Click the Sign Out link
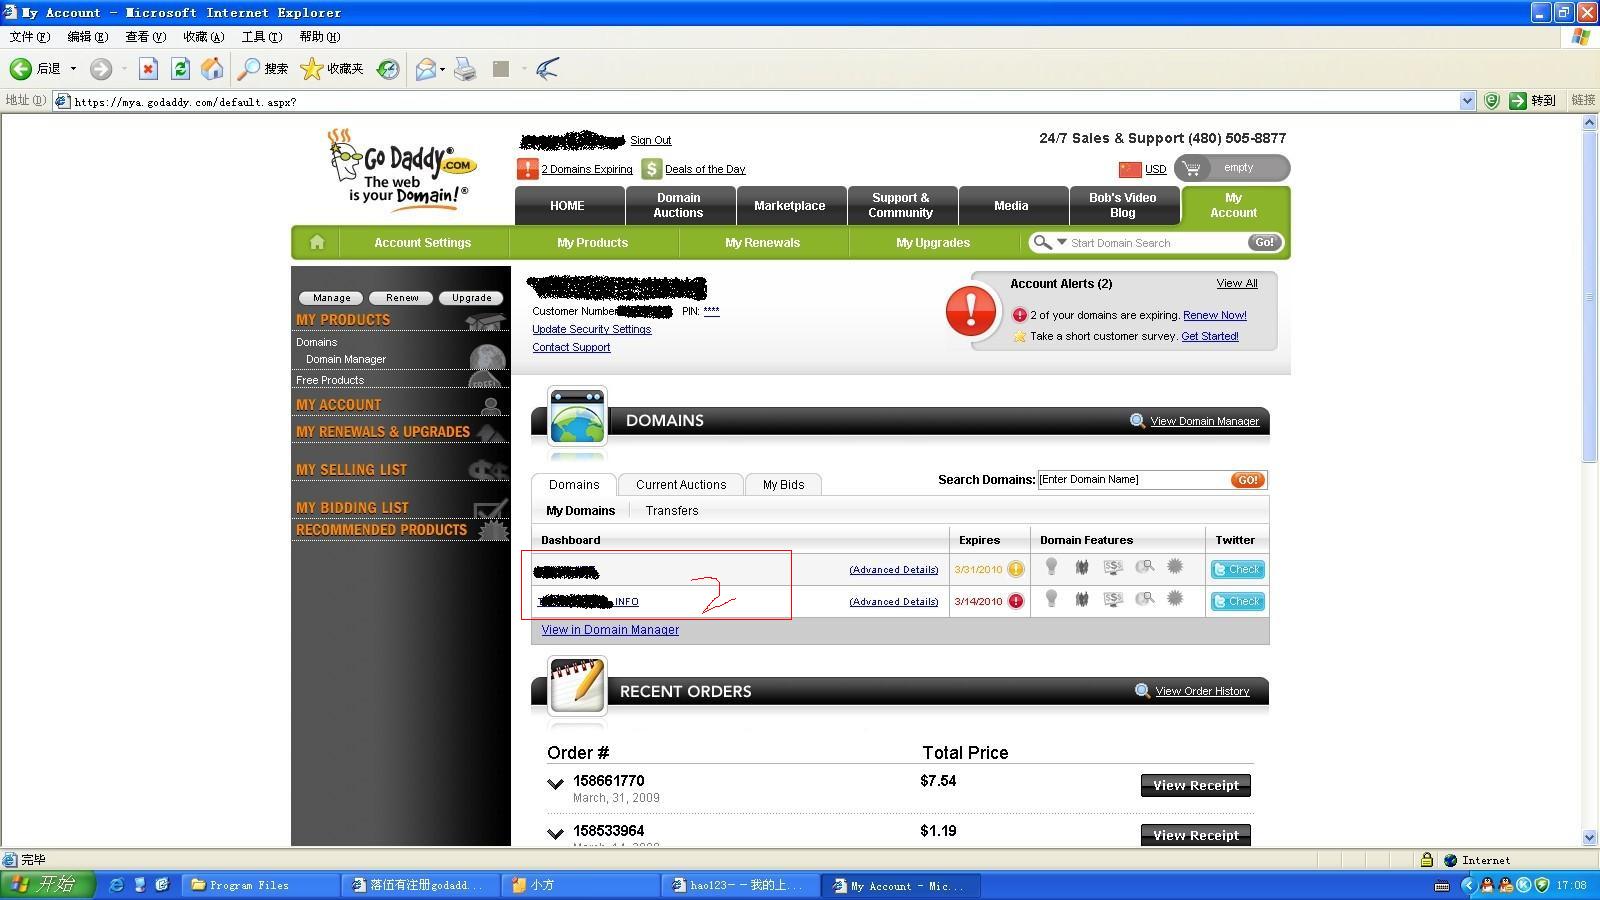Viewport: 1600px width, 900px height. (x=651, y=140)
